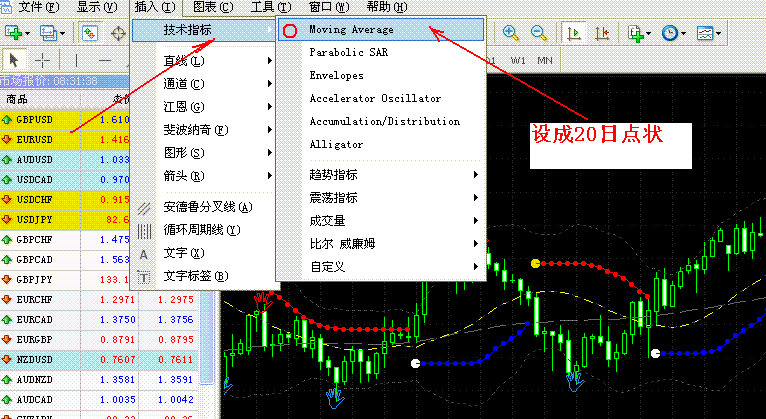Select the arrow cursor tool
The image size is (766, 419).
[x=14, y=60]
